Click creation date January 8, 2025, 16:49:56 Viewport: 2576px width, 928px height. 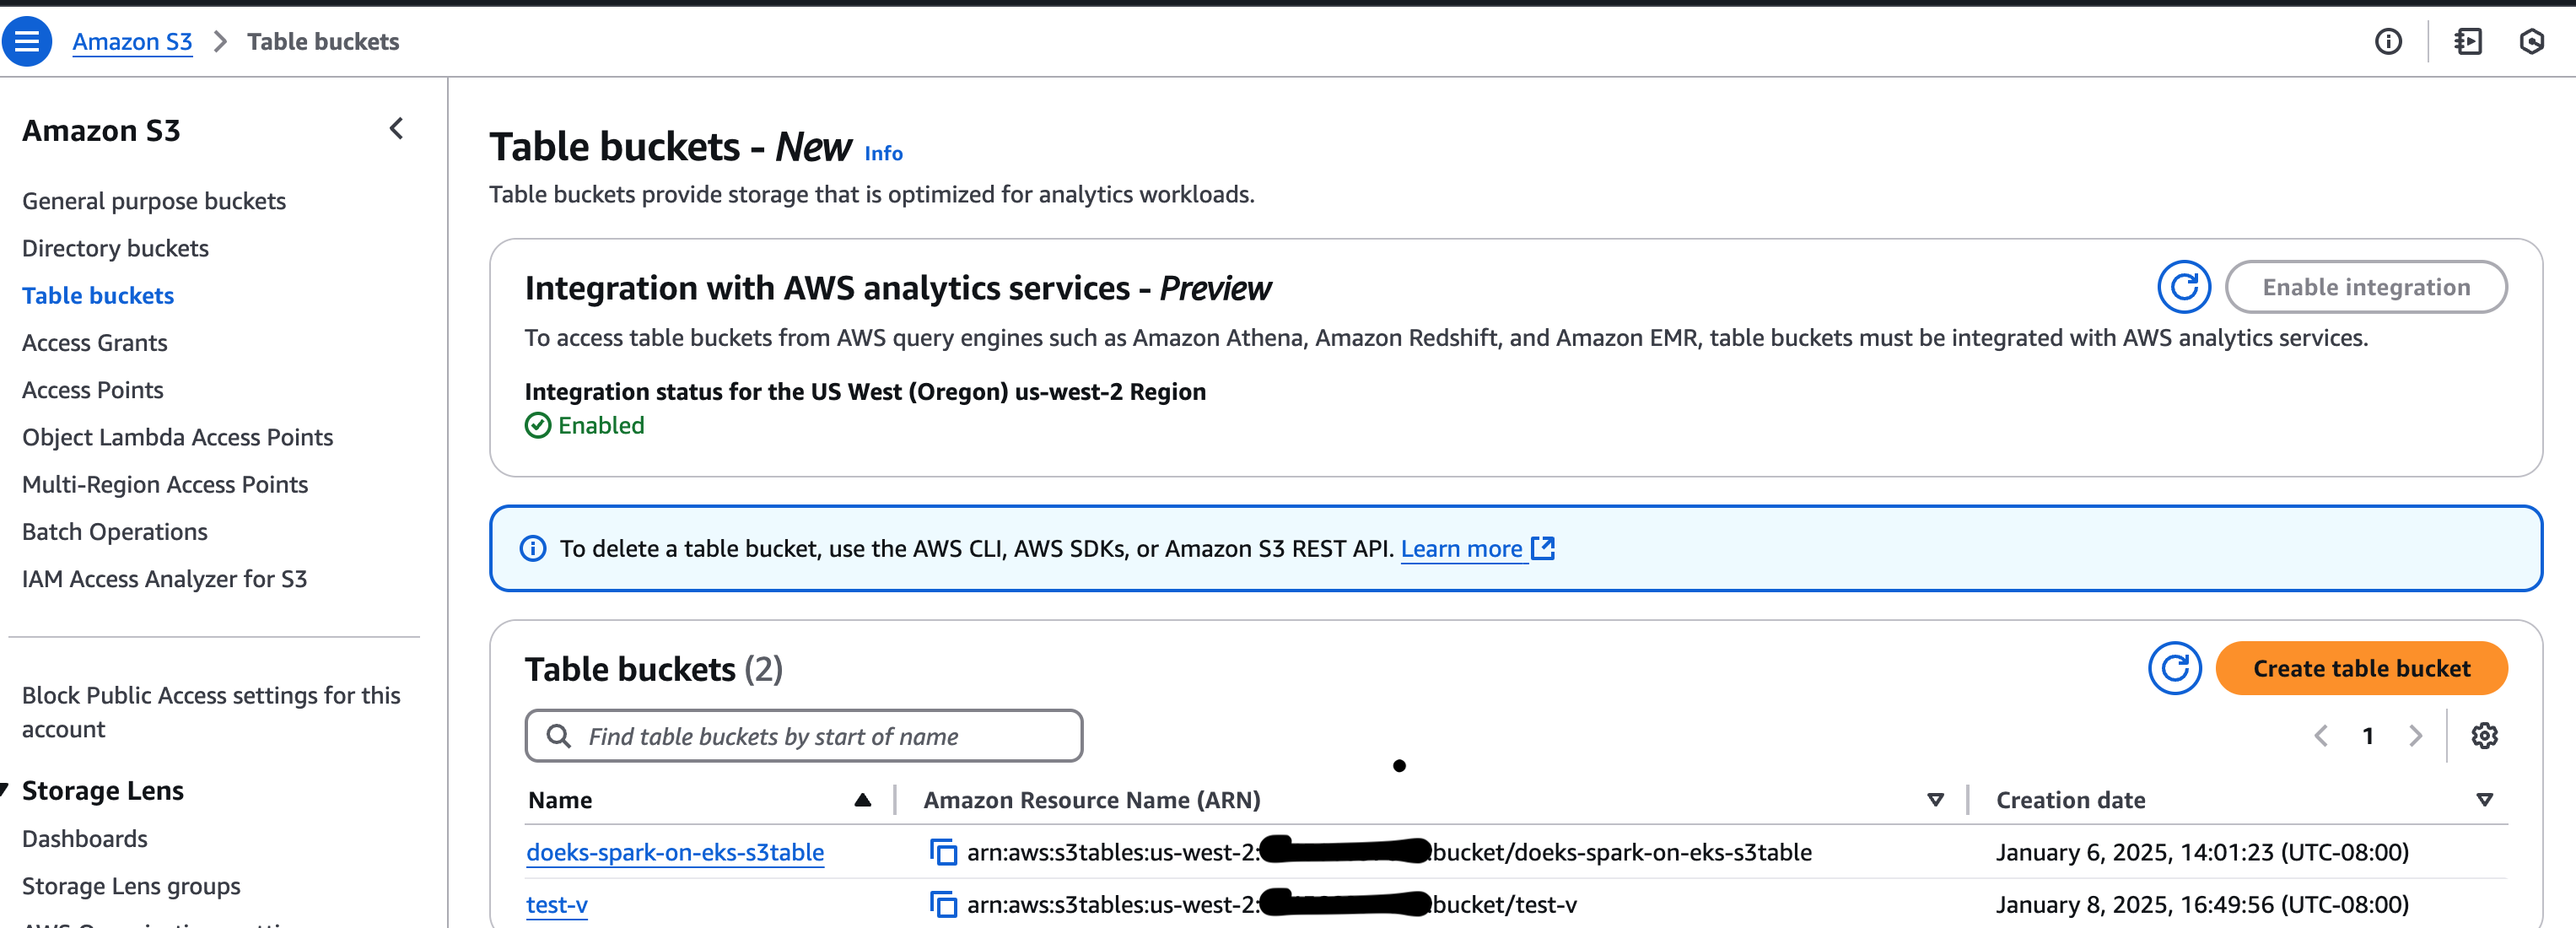2202,904
